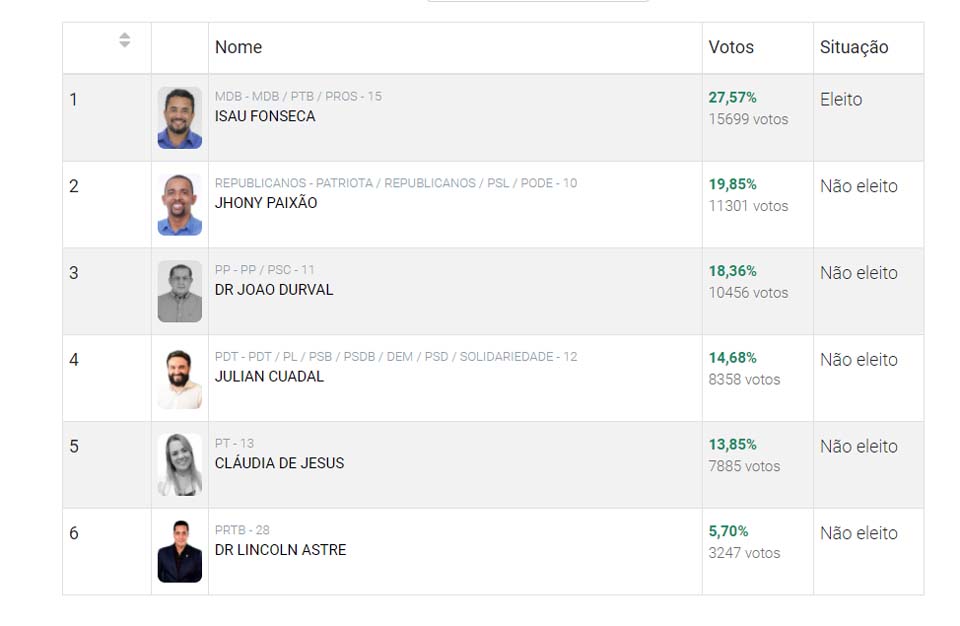Open Isau Fonseca's candidate photo
This screenshot has height=626, width=960.
click(x=180, y=118)
